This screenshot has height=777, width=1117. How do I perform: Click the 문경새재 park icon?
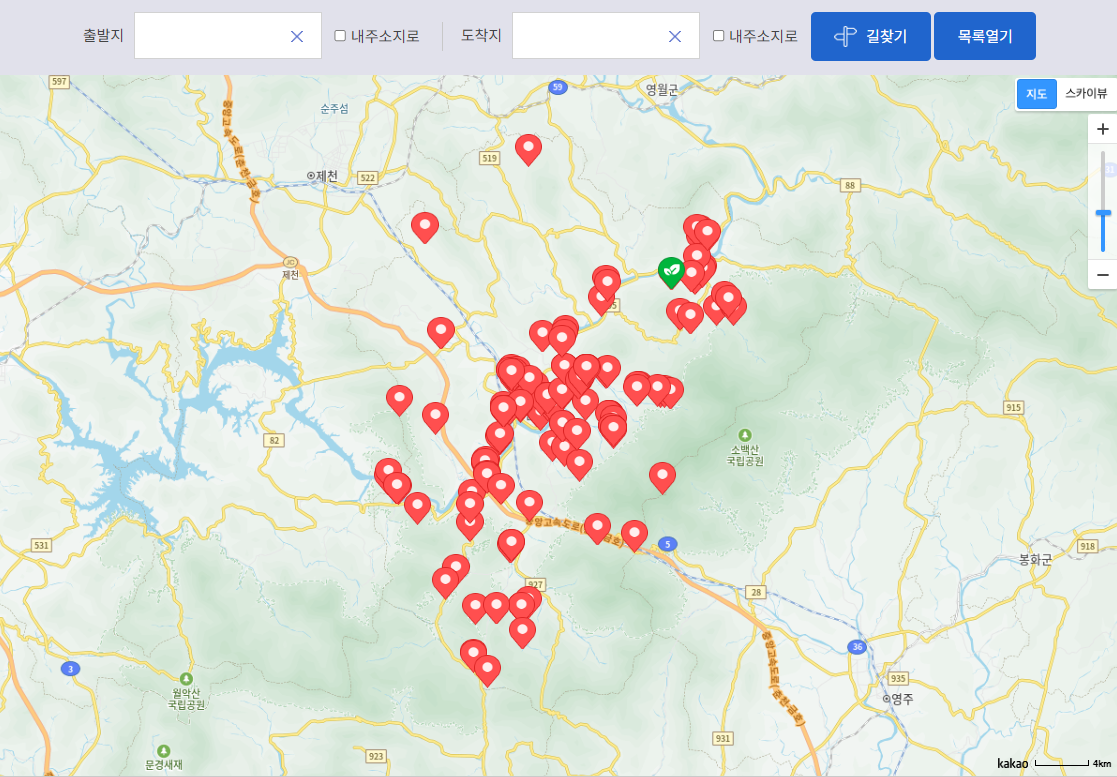tap(163, 751)
